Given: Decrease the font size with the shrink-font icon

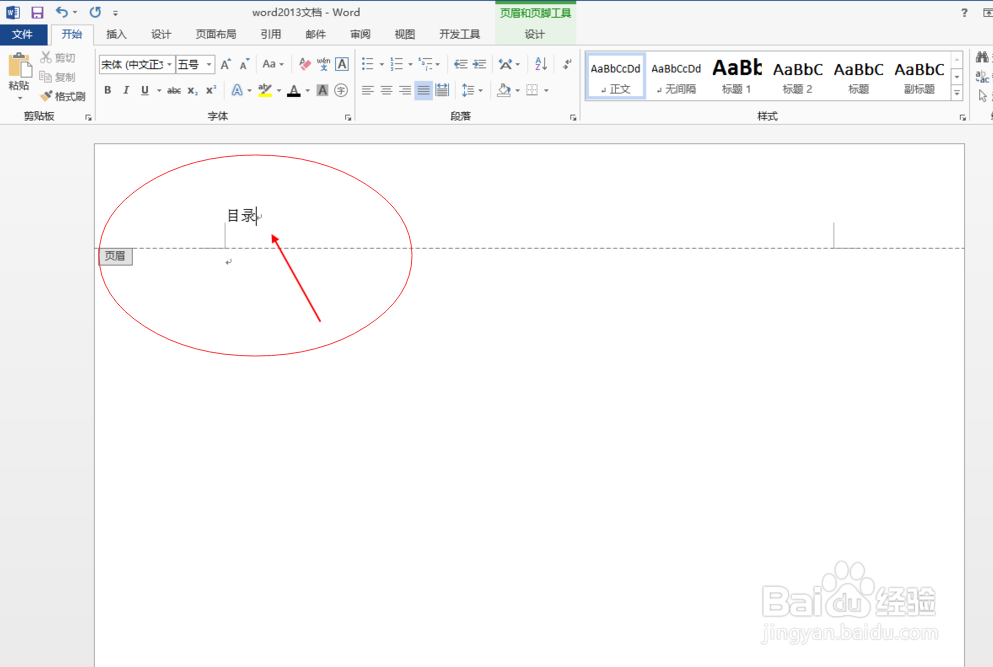Looking at the screenshot, I should click(244, 64).
